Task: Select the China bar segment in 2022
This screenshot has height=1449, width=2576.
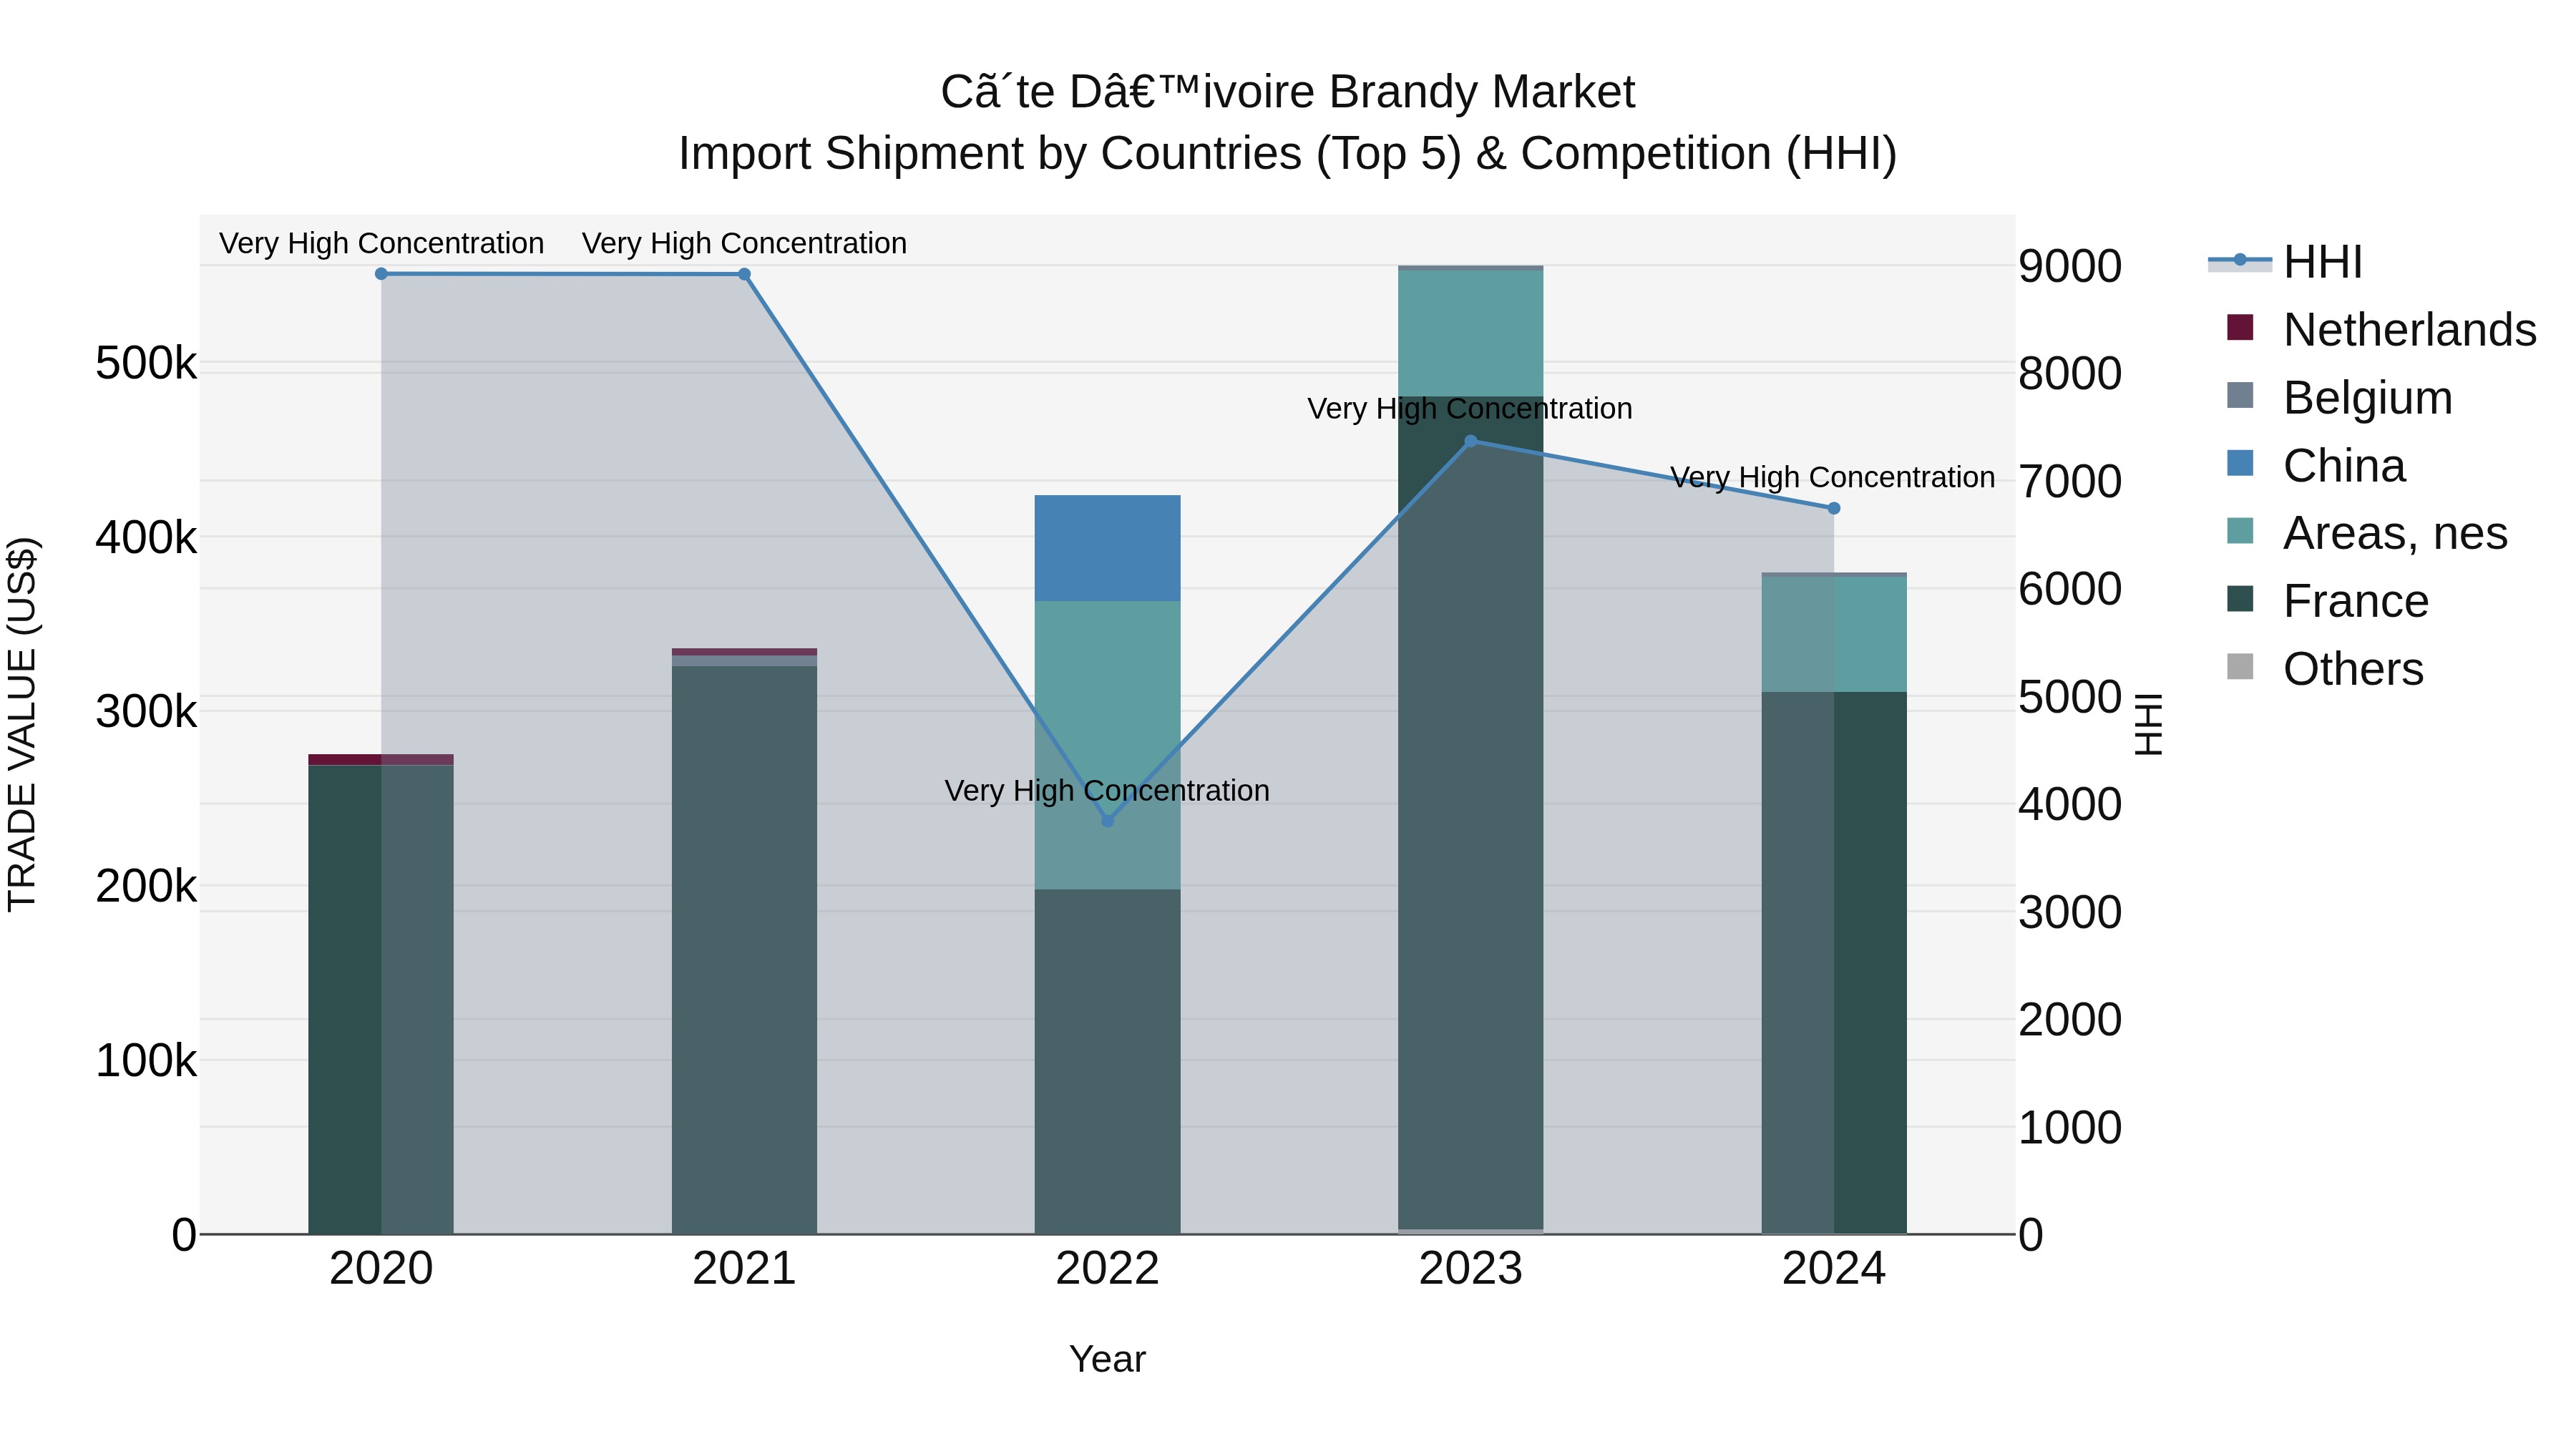Action: click(1107, 548)
